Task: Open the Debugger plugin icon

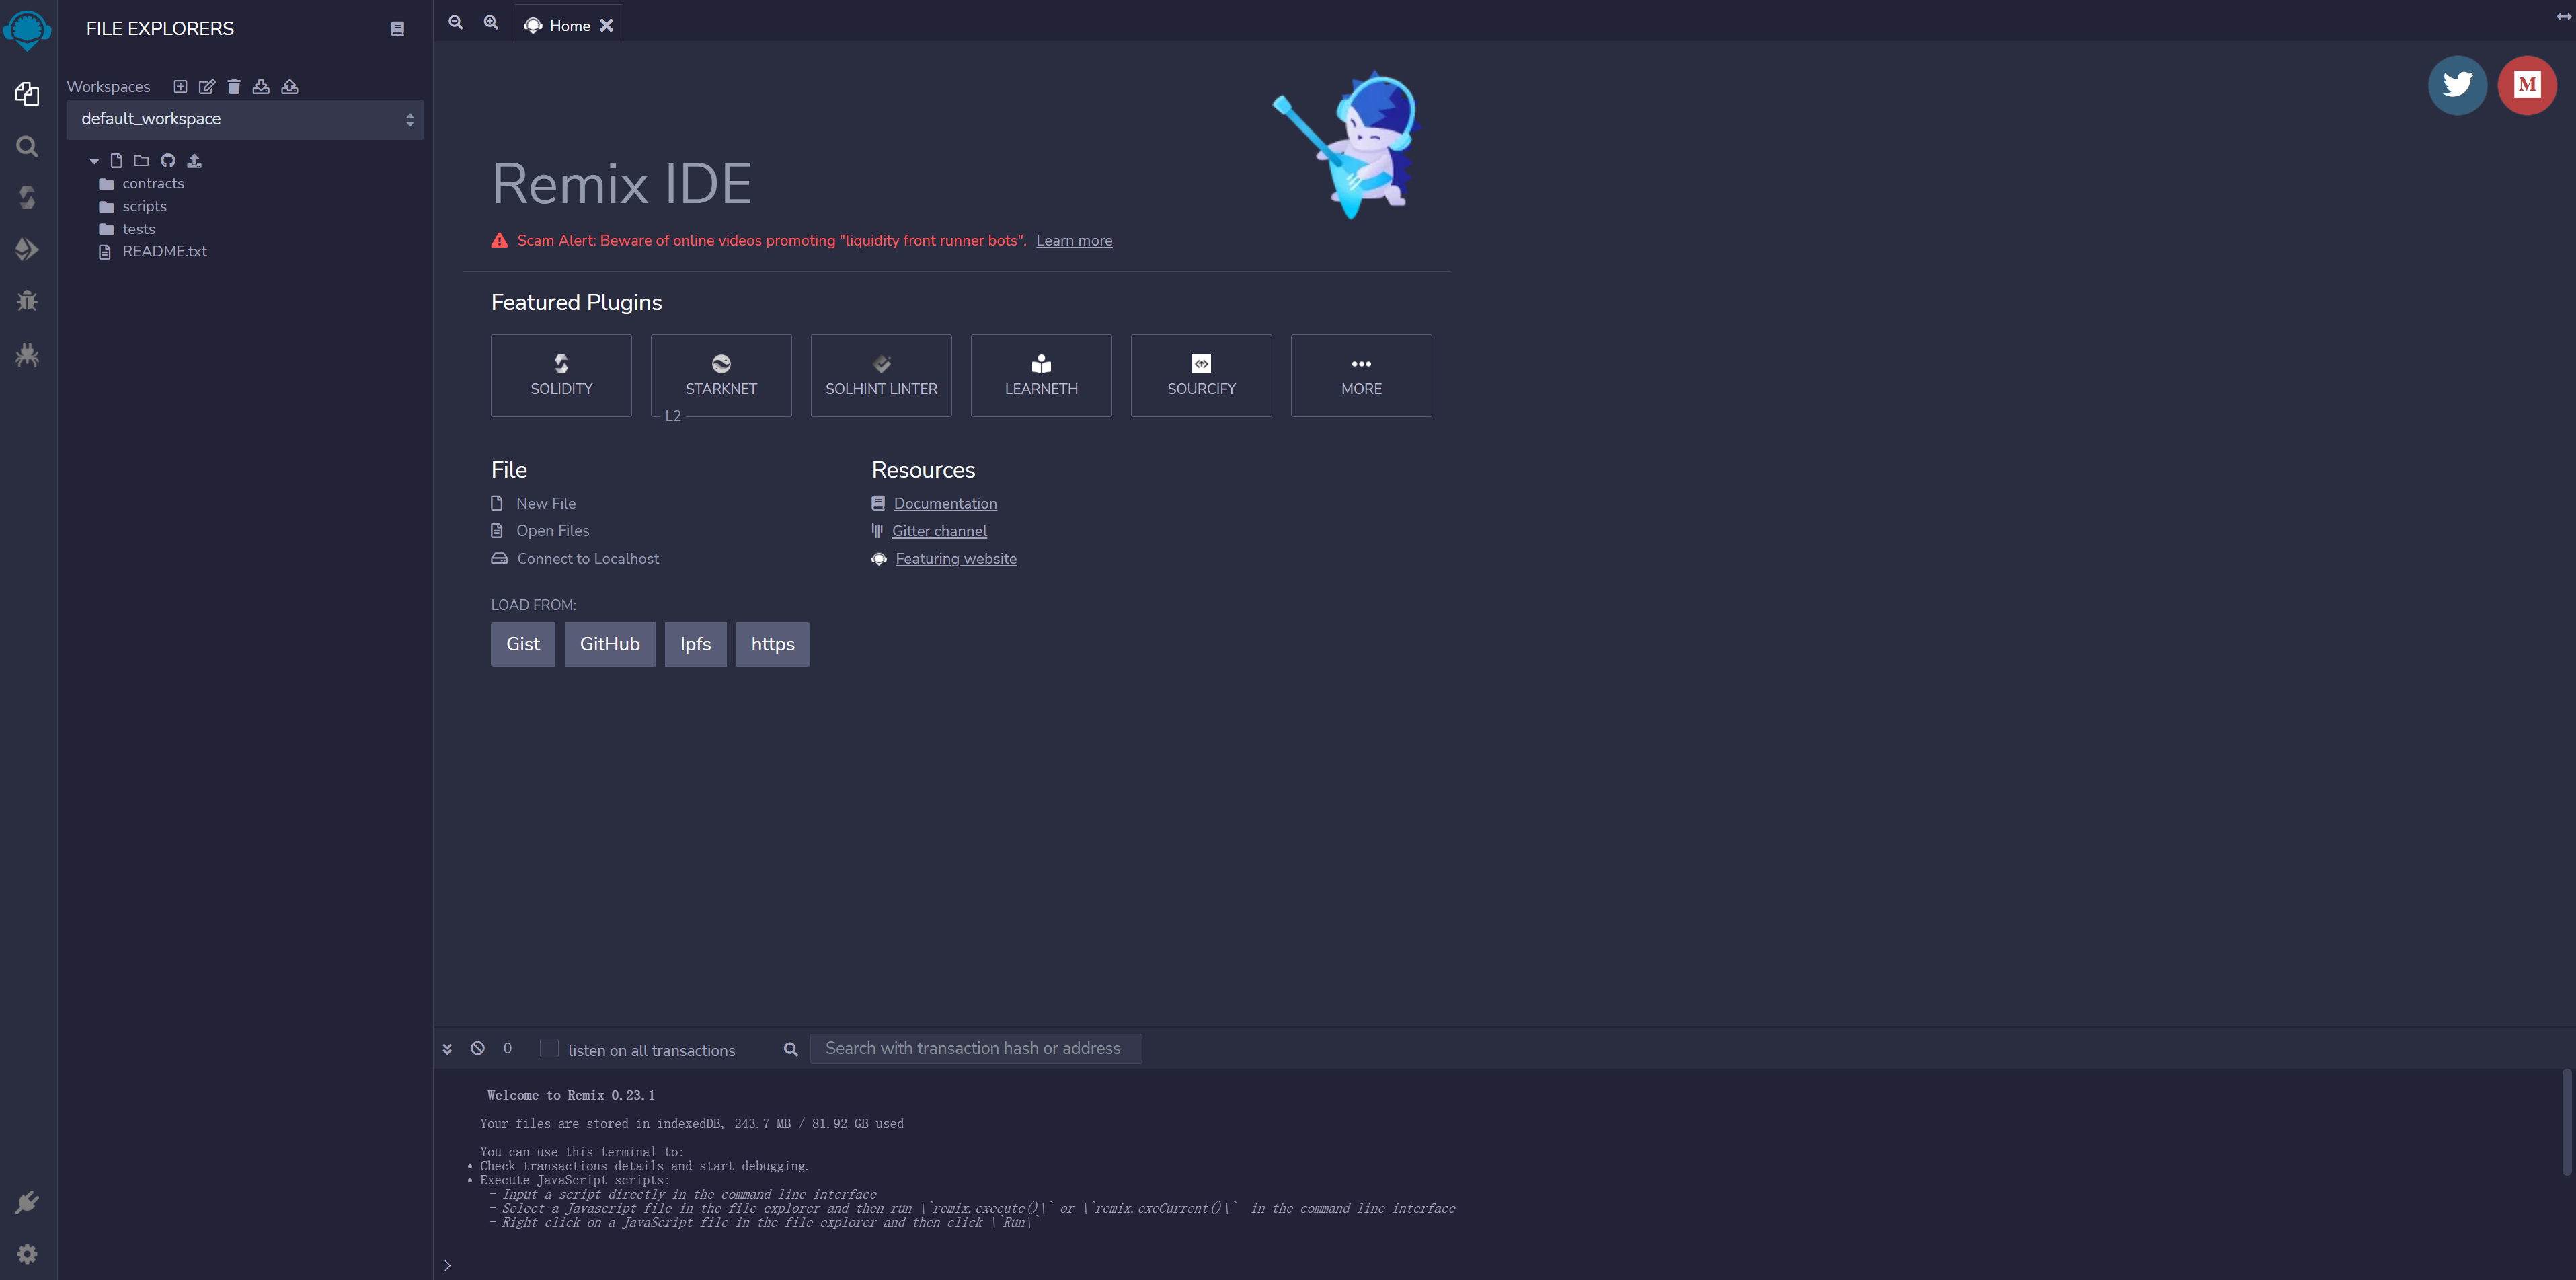Action: tap(27, 301)
